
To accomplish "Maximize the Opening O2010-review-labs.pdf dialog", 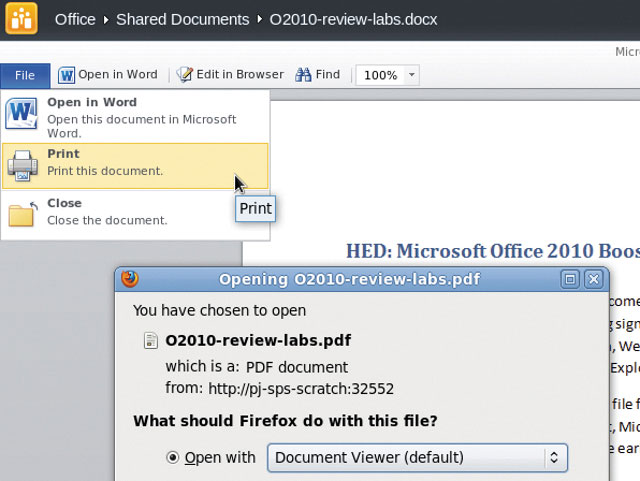I will click(x=570, y=279).
